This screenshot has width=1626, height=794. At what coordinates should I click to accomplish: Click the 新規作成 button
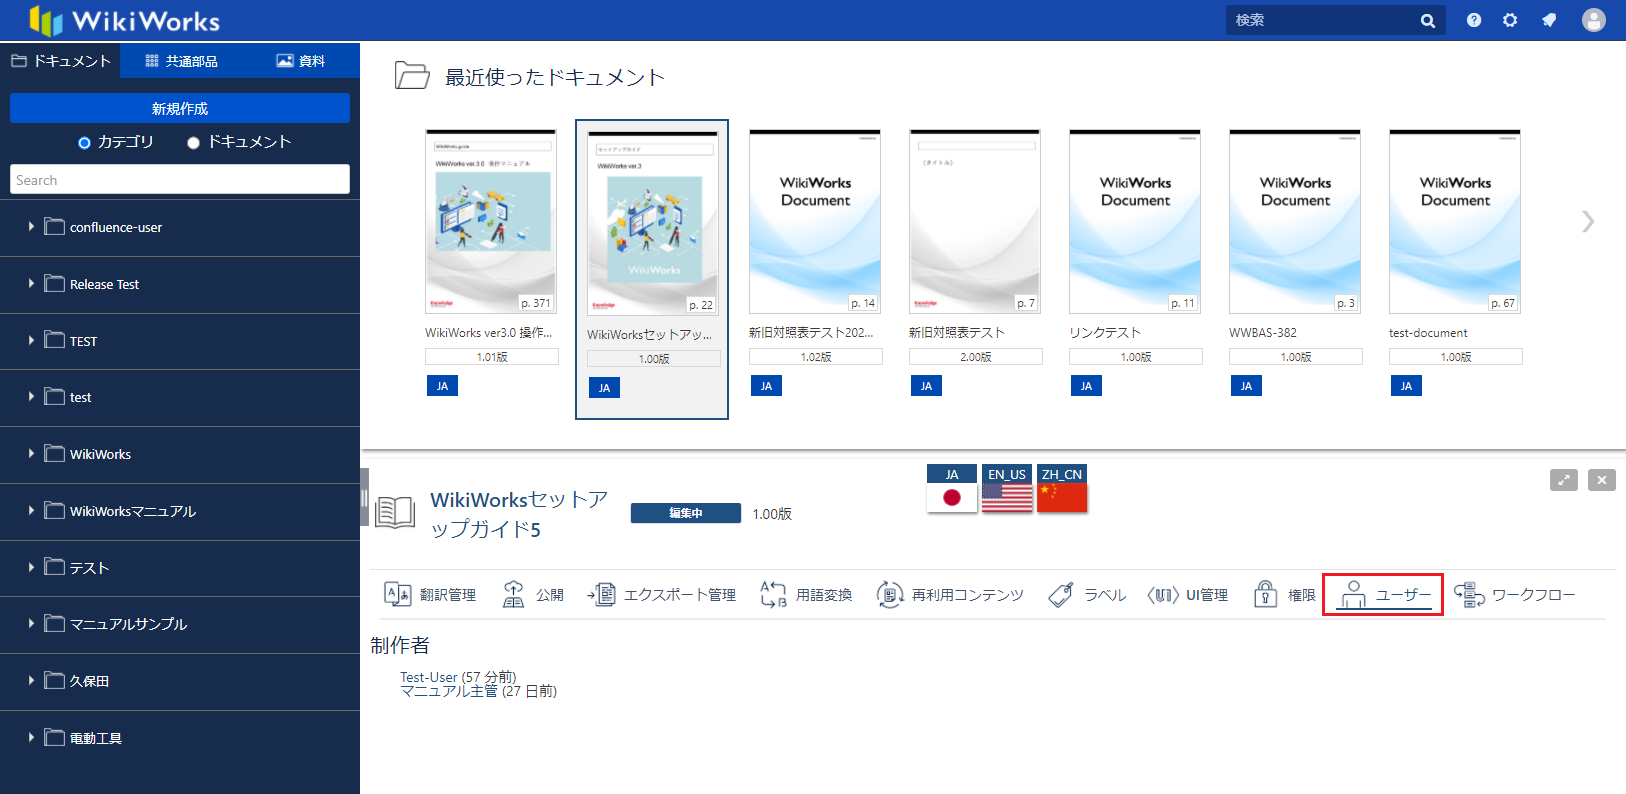(180, 108)
